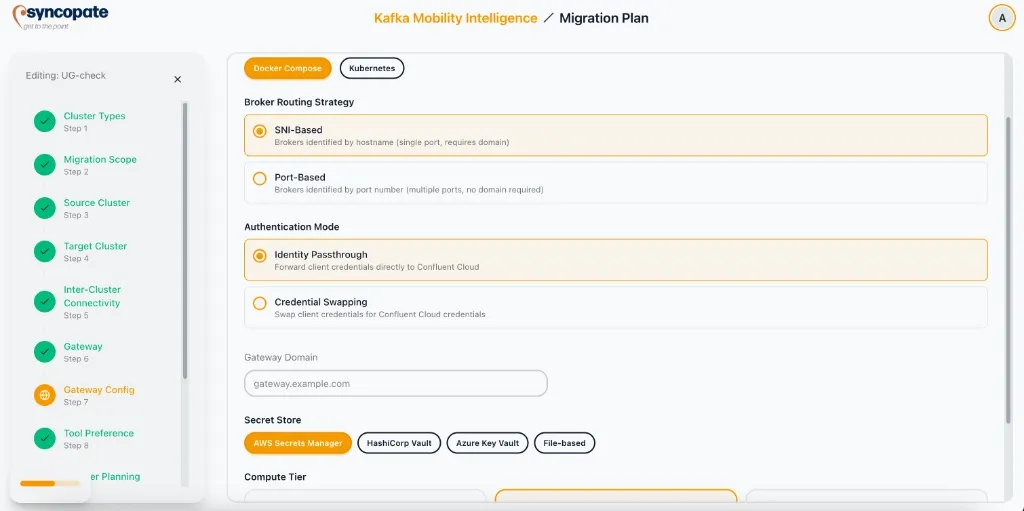
Task: Click the Source Cluster checkmark icon
Action: (44, 208)
